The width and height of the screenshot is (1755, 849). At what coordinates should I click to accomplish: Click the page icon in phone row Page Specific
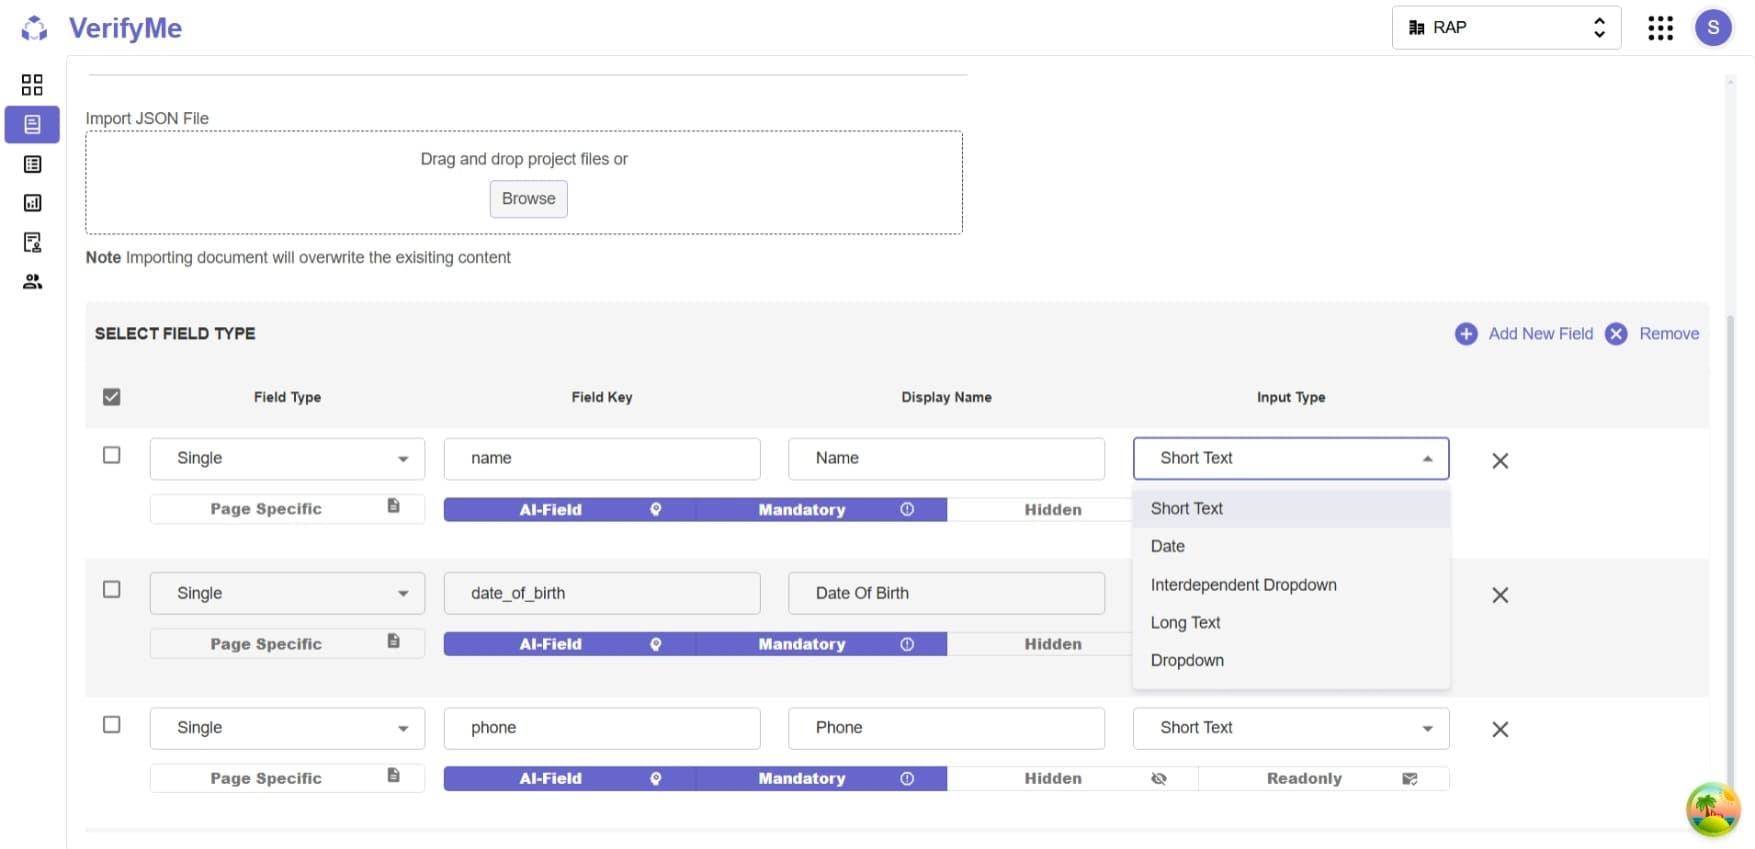pyautogui.click(x=393, y=775)
